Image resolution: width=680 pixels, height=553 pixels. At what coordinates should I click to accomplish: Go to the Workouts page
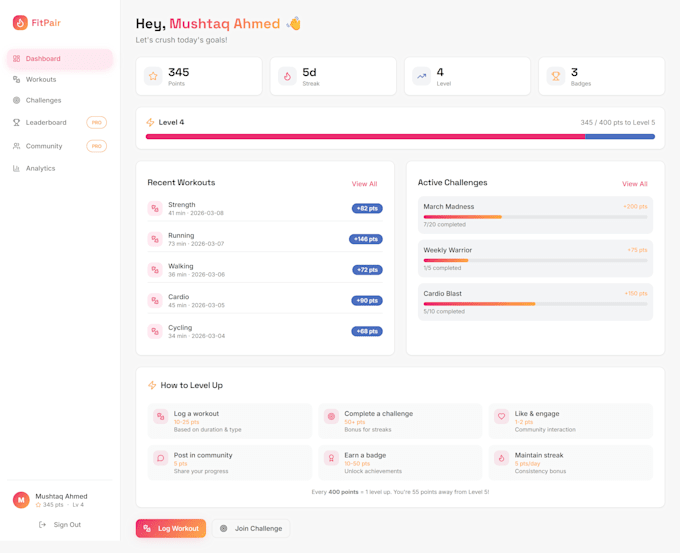[60, 79]
